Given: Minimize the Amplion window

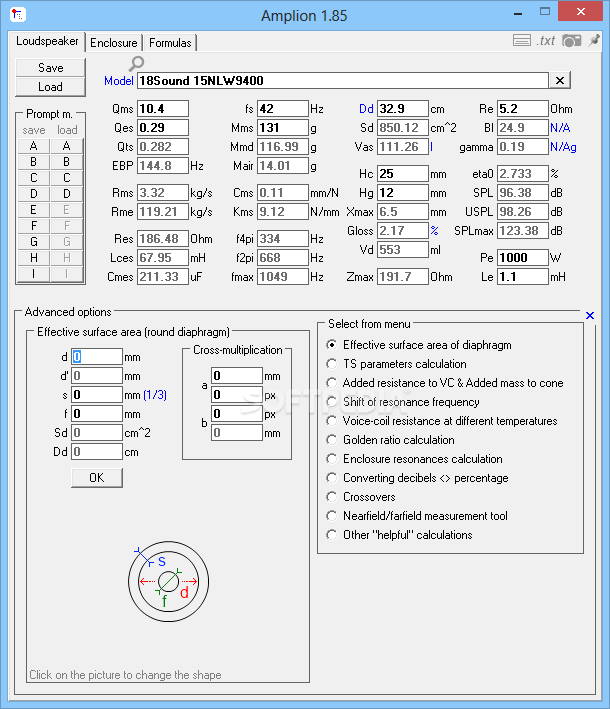Looking at the screenshot, I should [x=518, y=14].
